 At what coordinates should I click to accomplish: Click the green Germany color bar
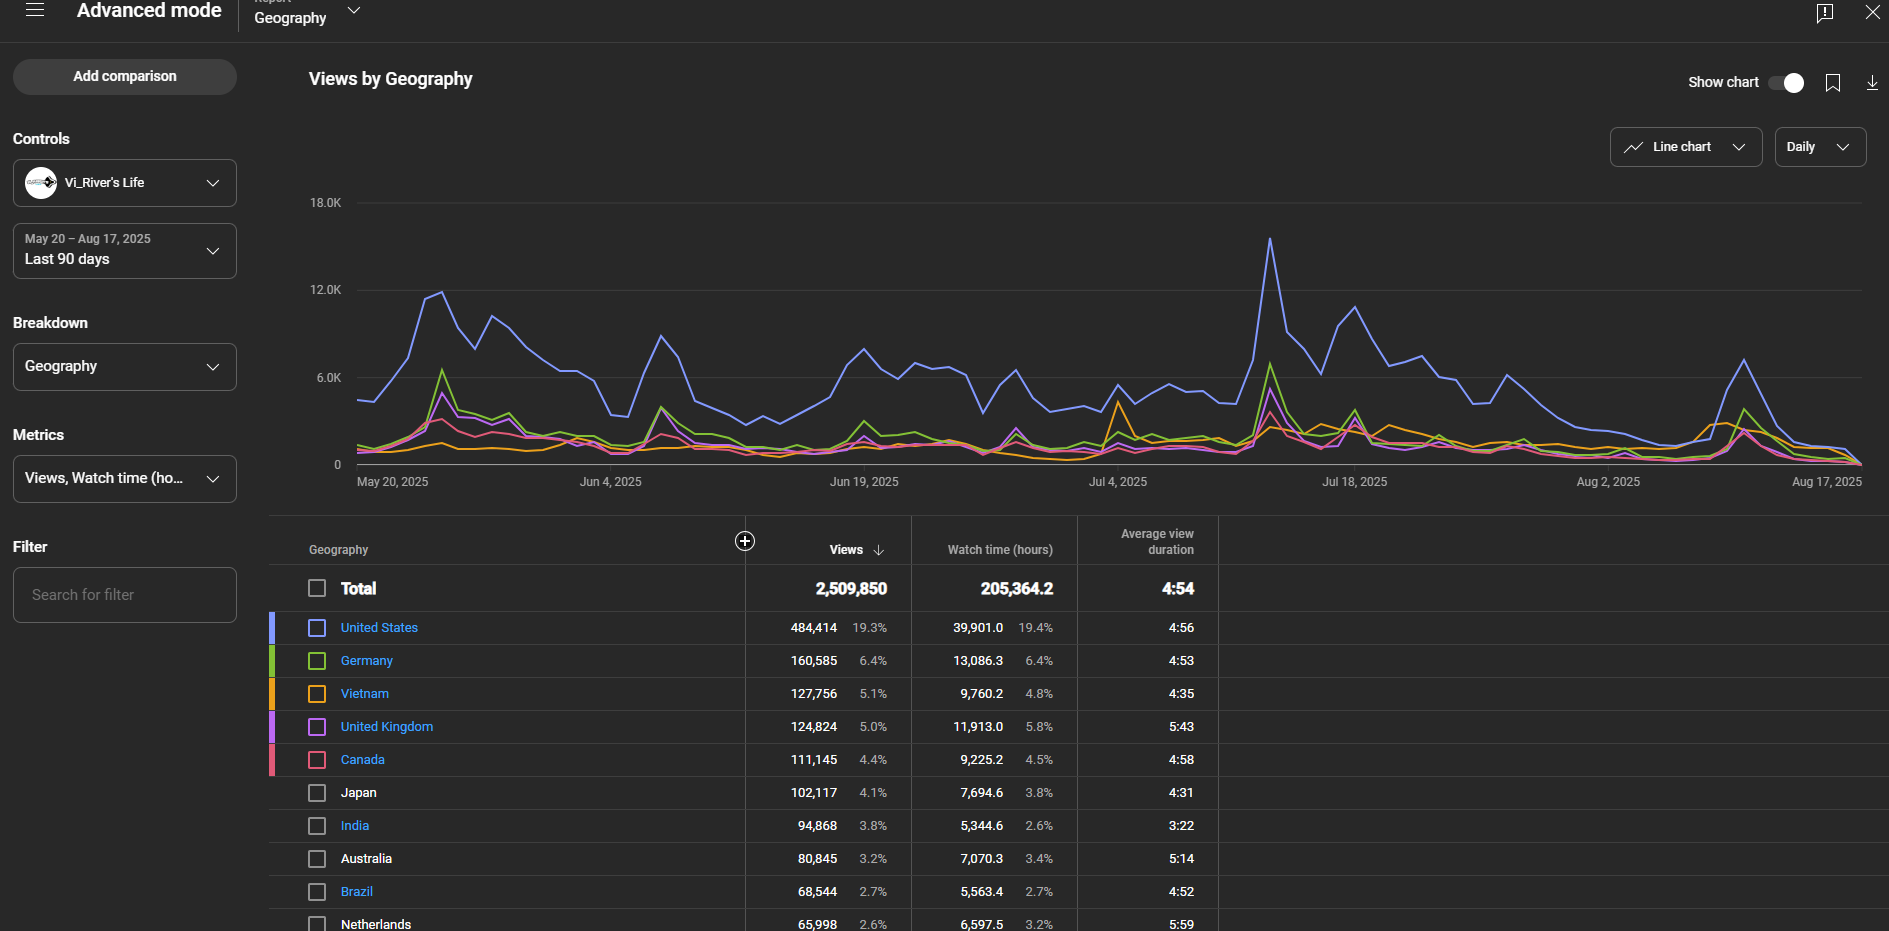click(x=272, y=661)
